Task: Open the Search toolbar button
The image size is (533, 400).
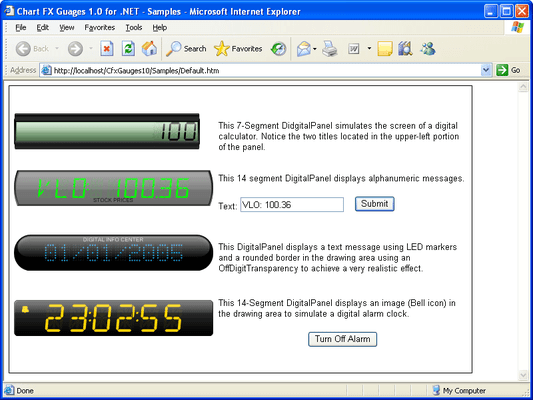Action: pyautogui.click(x=186, y=49)
